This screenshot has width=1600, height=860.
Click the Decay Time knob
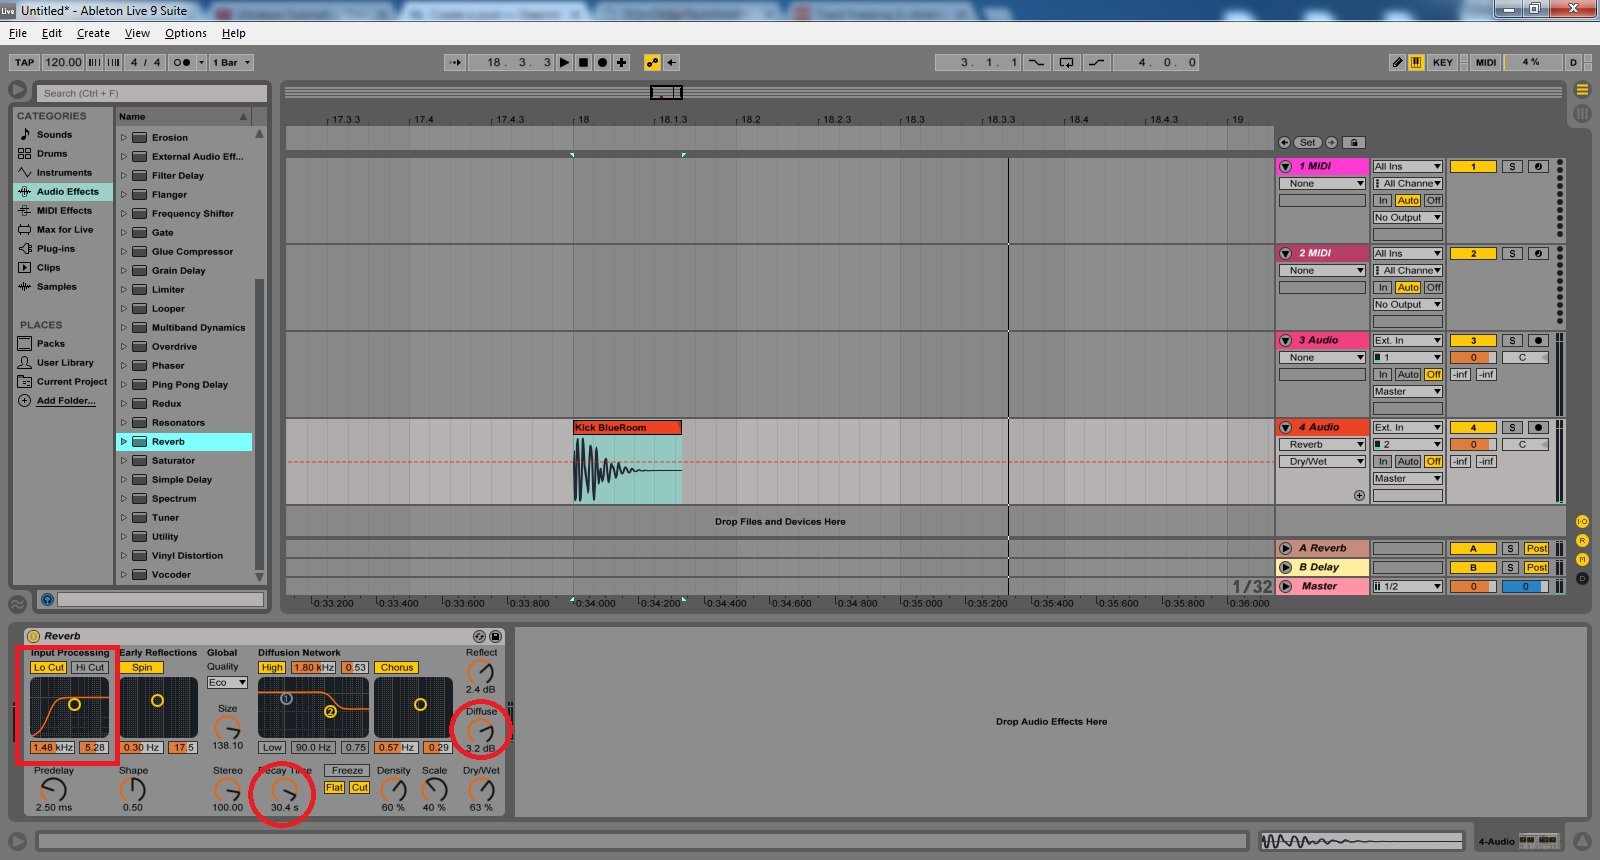[x=283, y=789]
